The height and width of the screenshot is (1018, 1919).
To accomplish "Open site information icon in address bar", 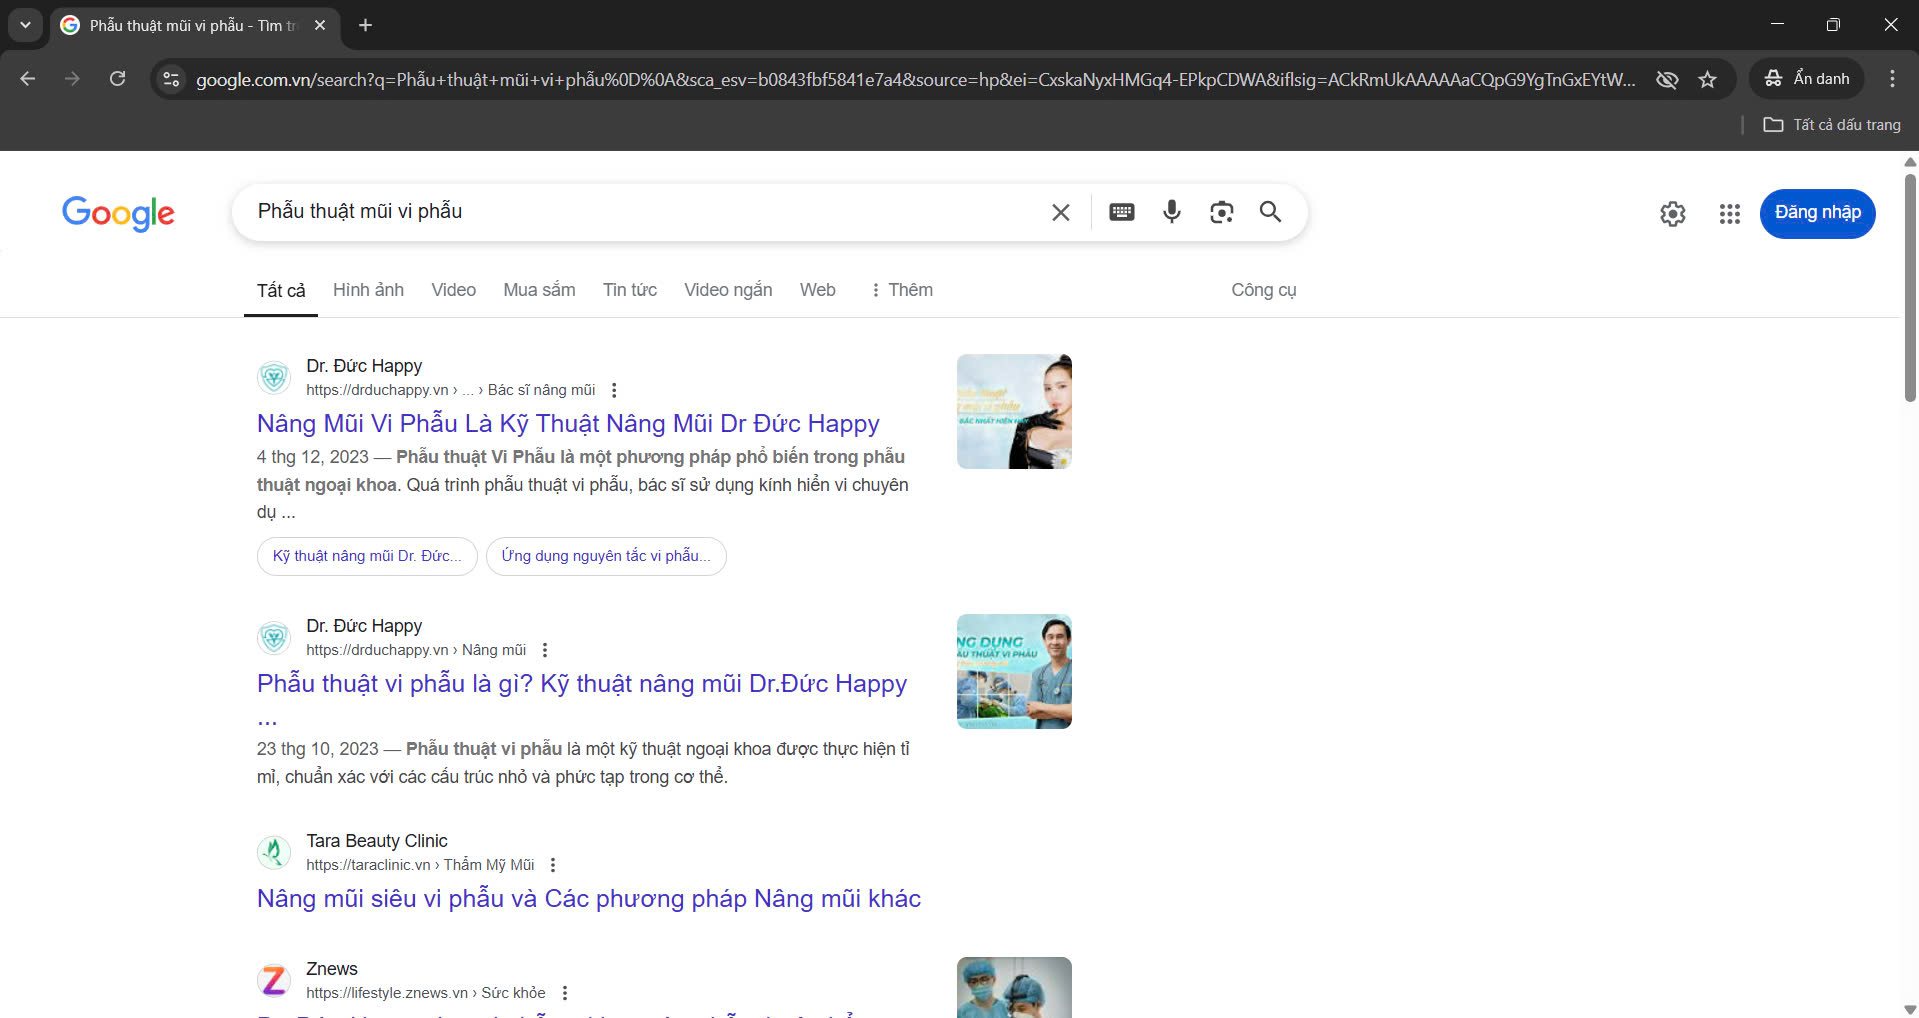I will 171,79.
